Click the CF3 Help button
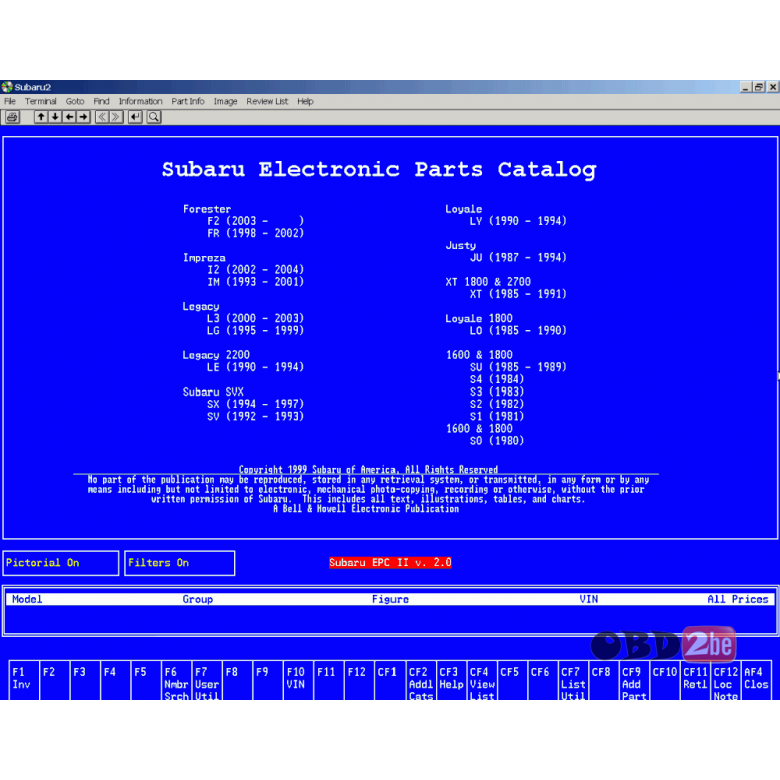Image resolution: width=780 pixels, height=780 pixels. coord(451,681)
